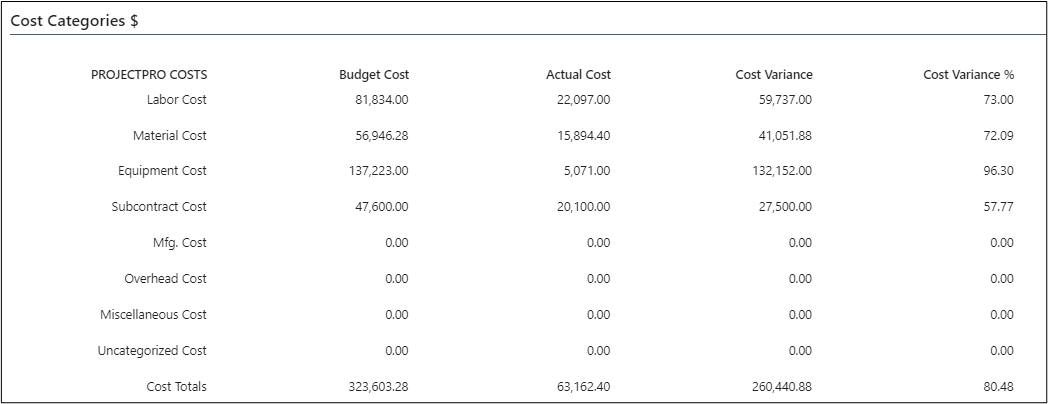Click the Budget Cost column header

click(374, 75)
